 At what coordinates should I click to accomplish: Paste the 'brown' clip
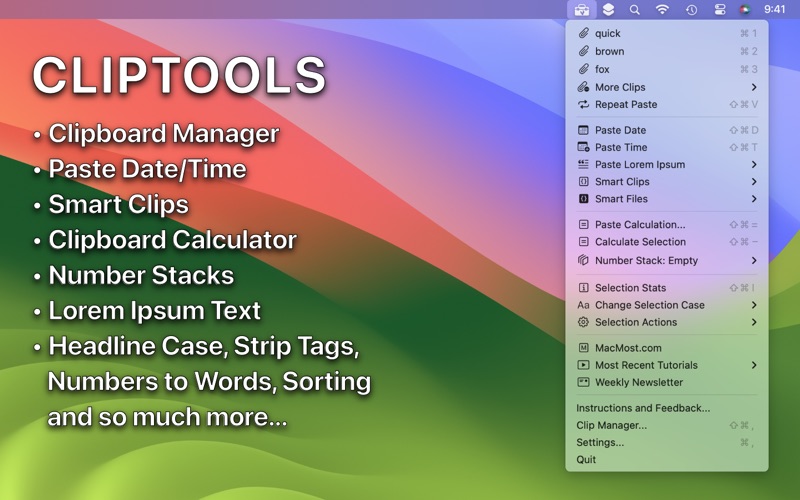coord(667,51)
